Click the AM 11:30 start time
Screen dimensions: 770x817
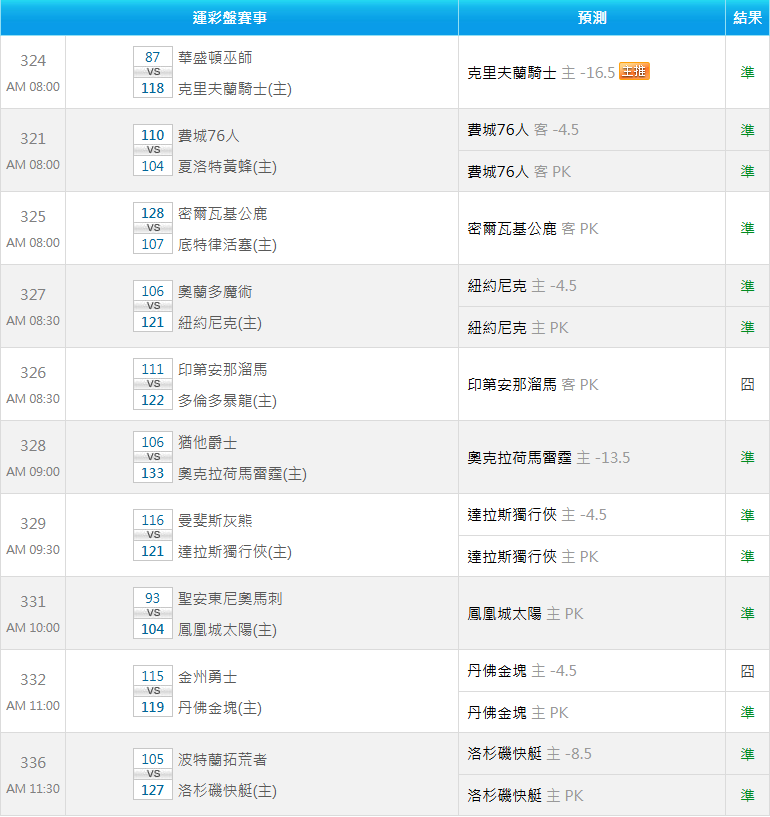tap(33, 789)
